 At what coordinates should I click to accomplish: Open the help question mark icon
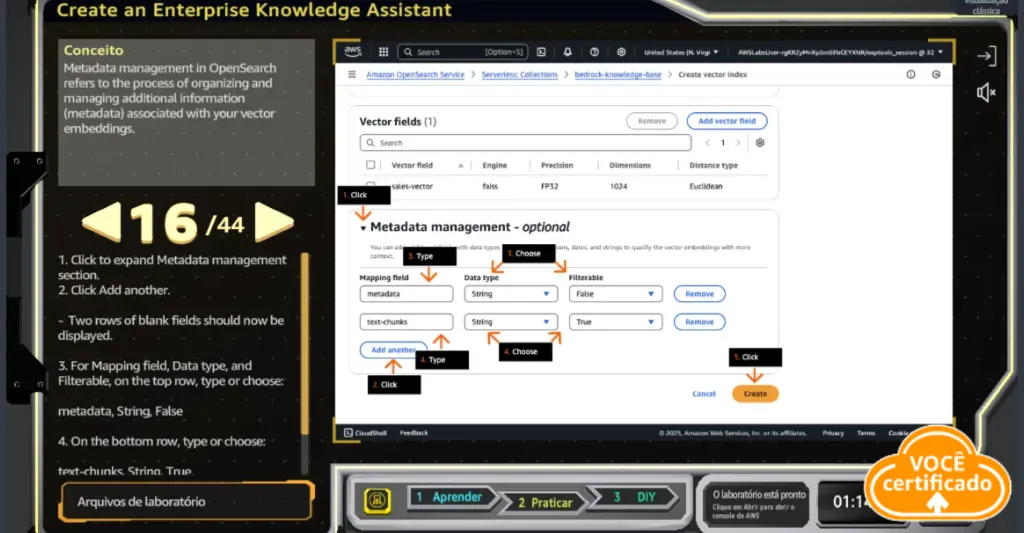(x=594, y=52)
